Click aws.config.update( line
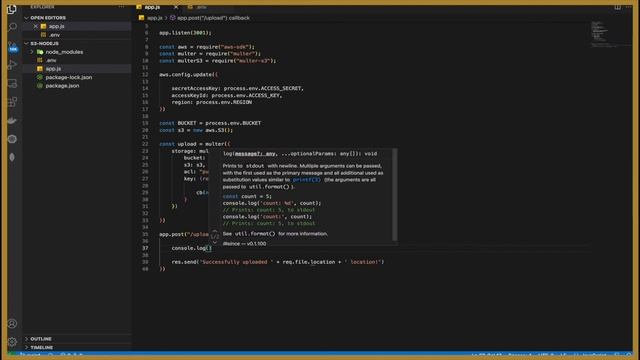This screenshot has height=360, width=640. 188,75
